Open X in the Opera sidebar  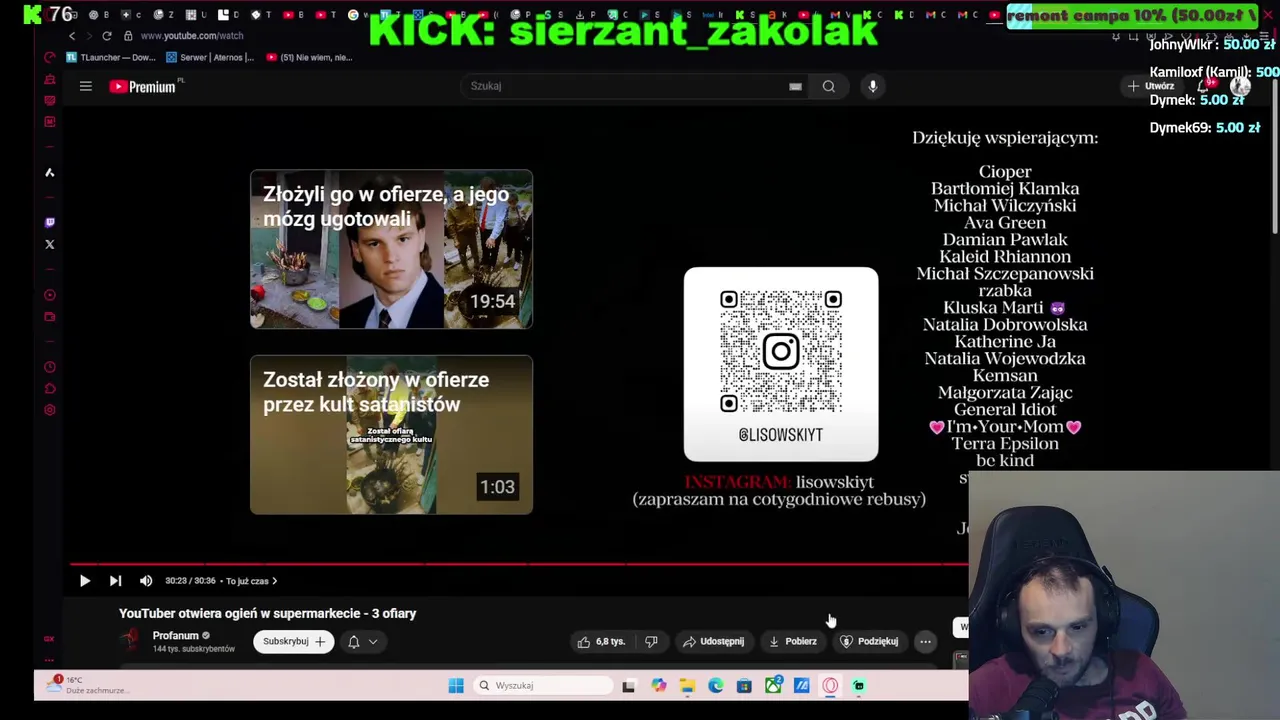pos(50,244)
